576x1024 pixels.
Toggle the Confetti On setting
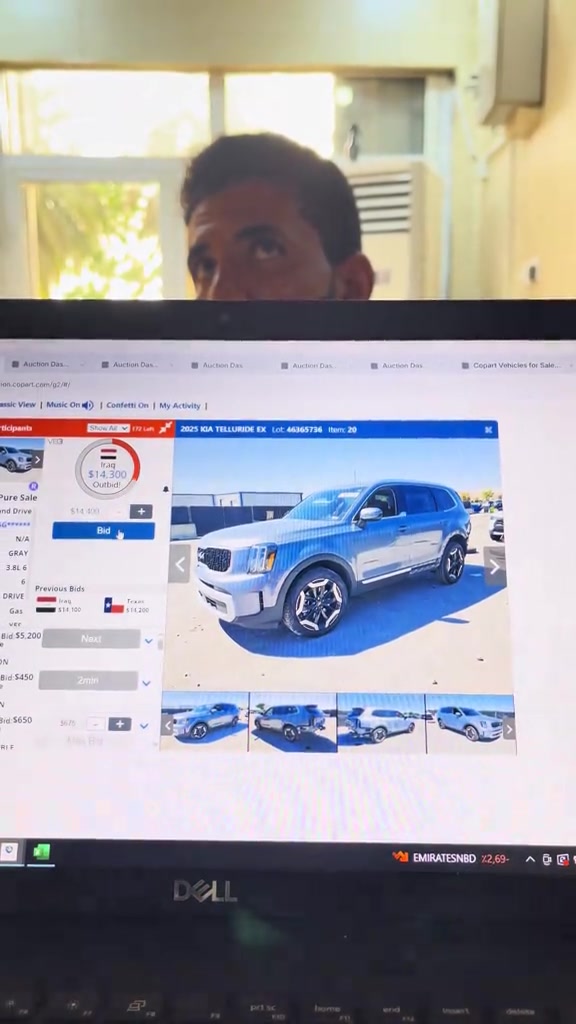[127, 406]
